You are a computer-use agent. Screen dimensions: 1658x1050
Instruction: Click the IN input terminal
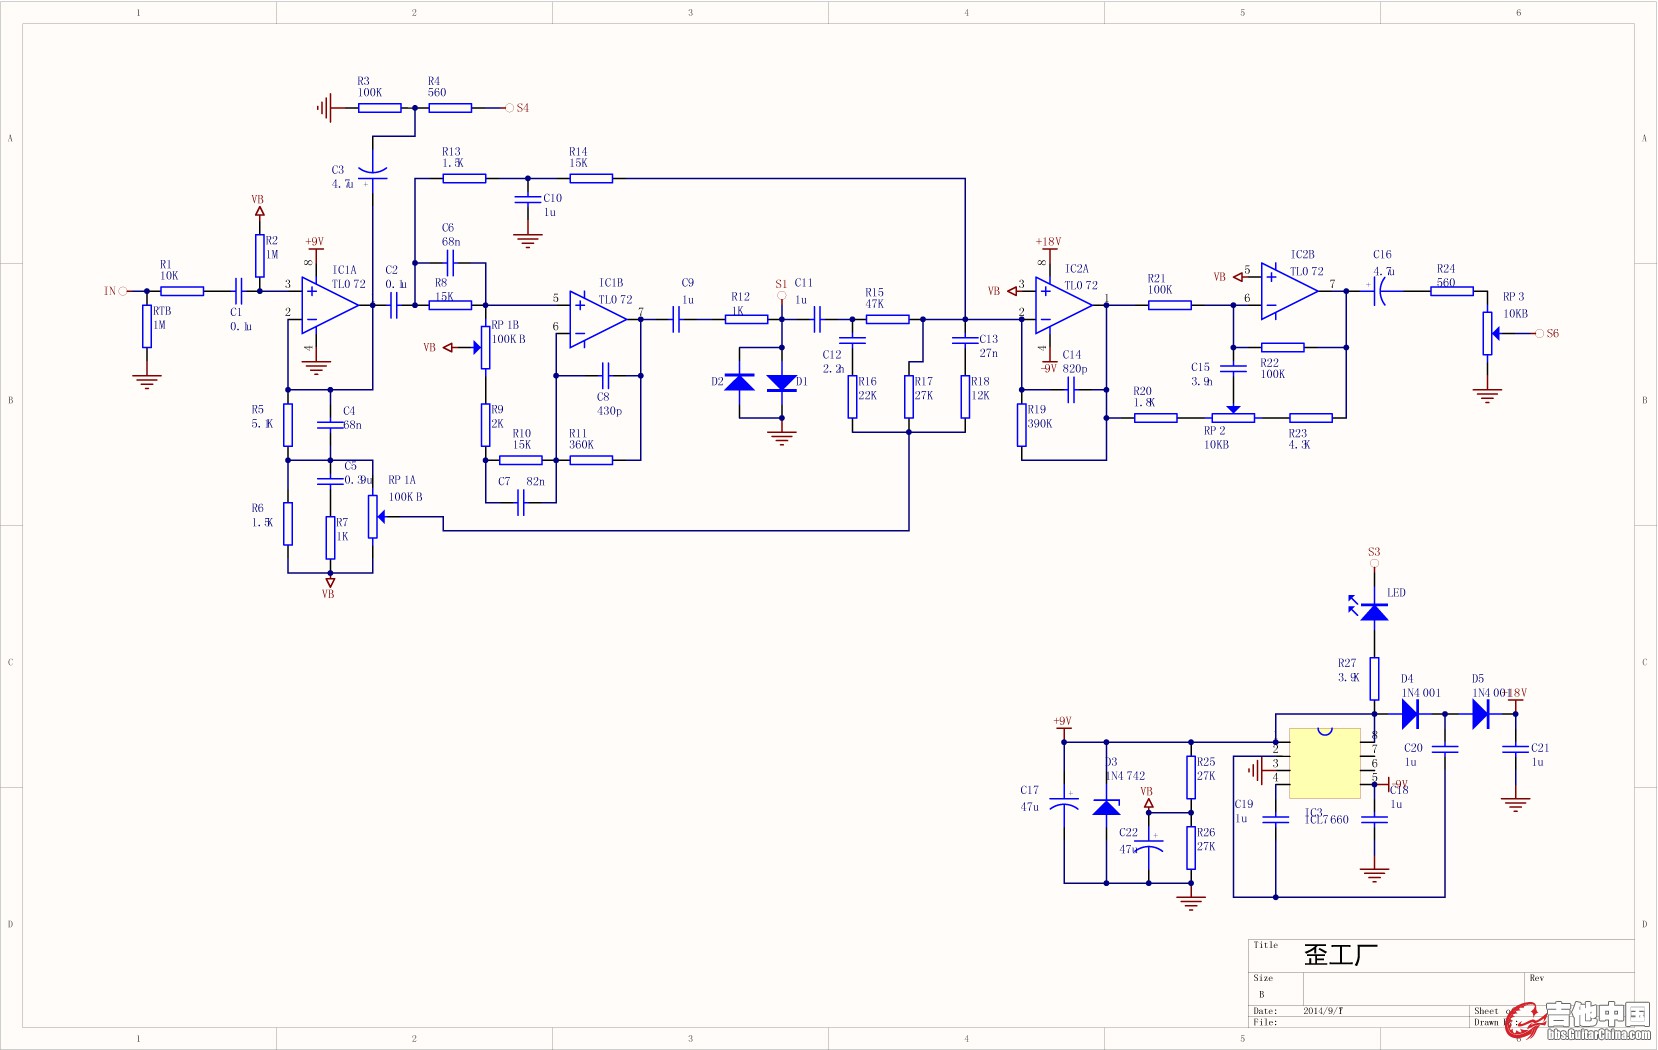(x=123, y=291)
